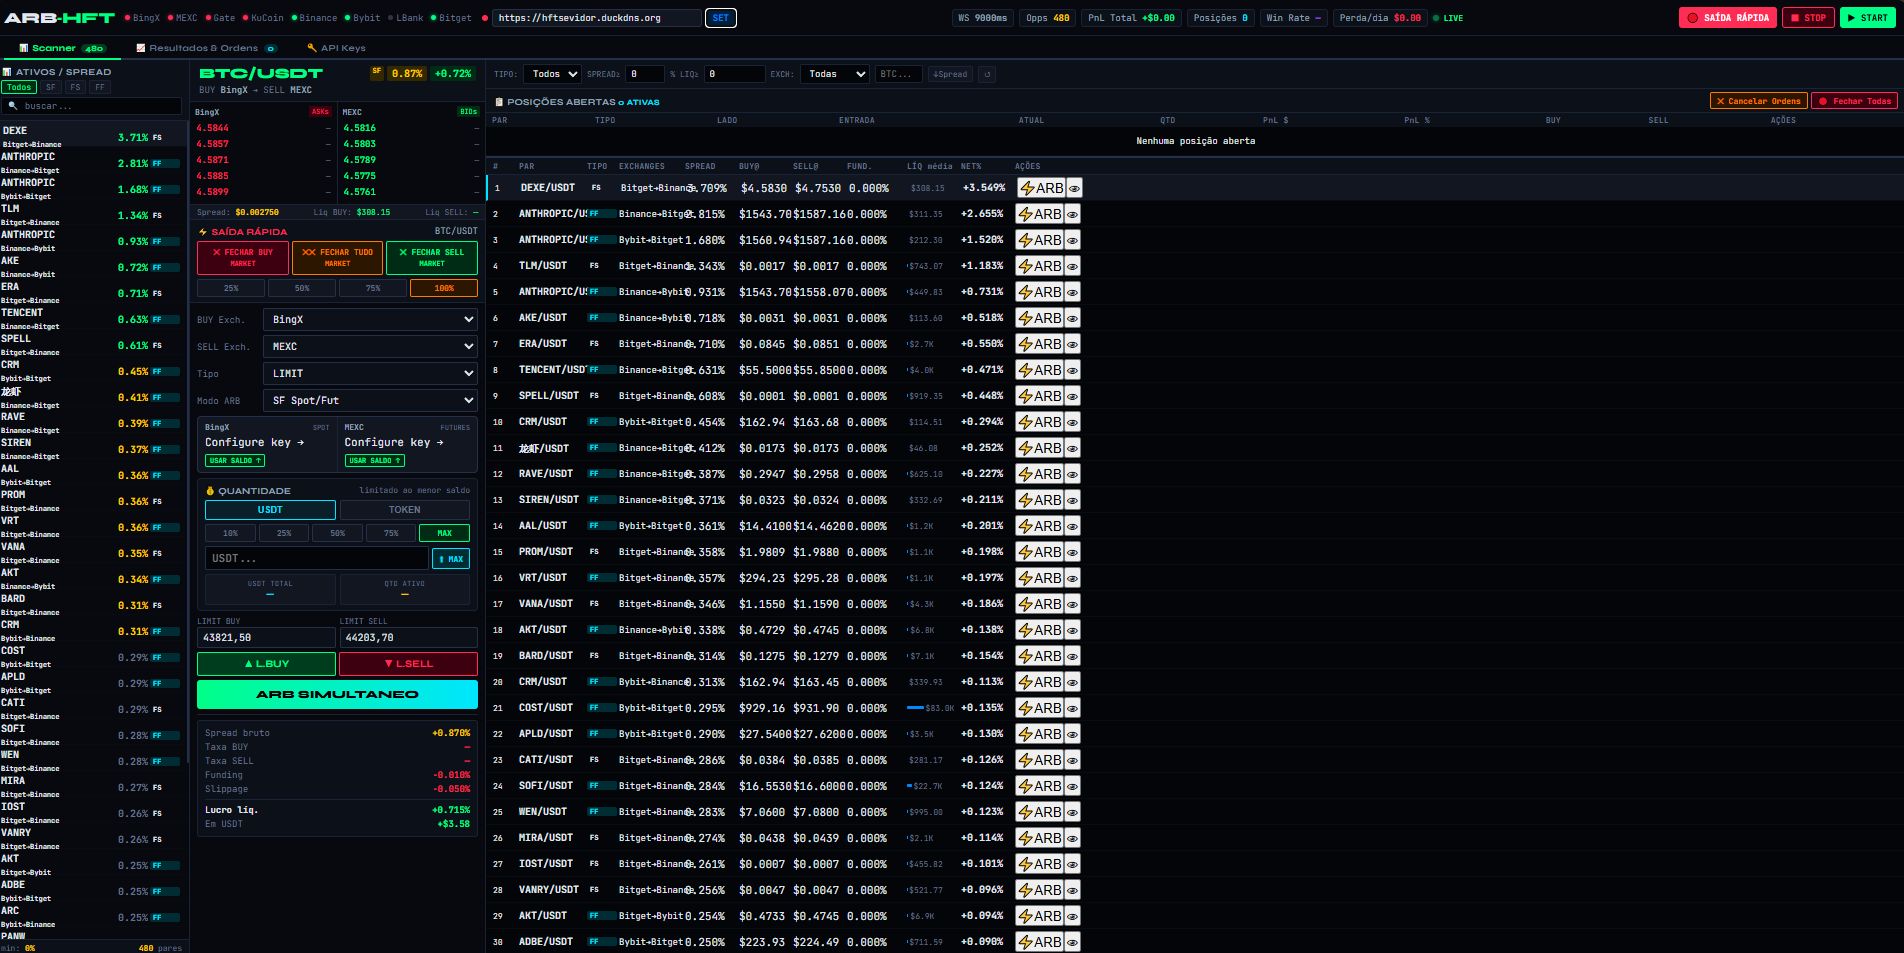Choose MAX quantity percentage option
Screen dimensions: 1904x953
[444, 533]
